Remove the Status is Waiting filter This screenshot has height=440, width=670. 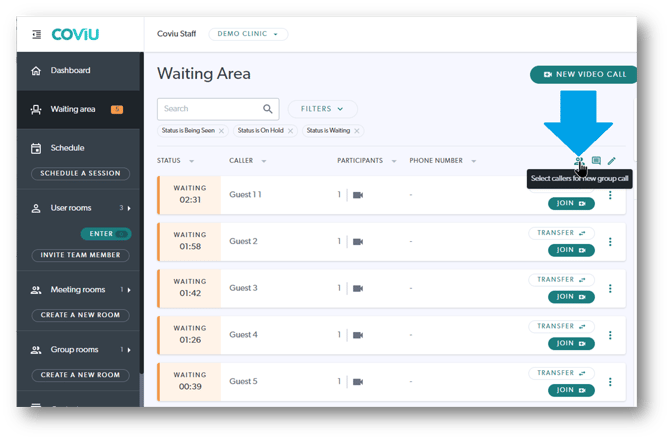(x=357, y=131)
